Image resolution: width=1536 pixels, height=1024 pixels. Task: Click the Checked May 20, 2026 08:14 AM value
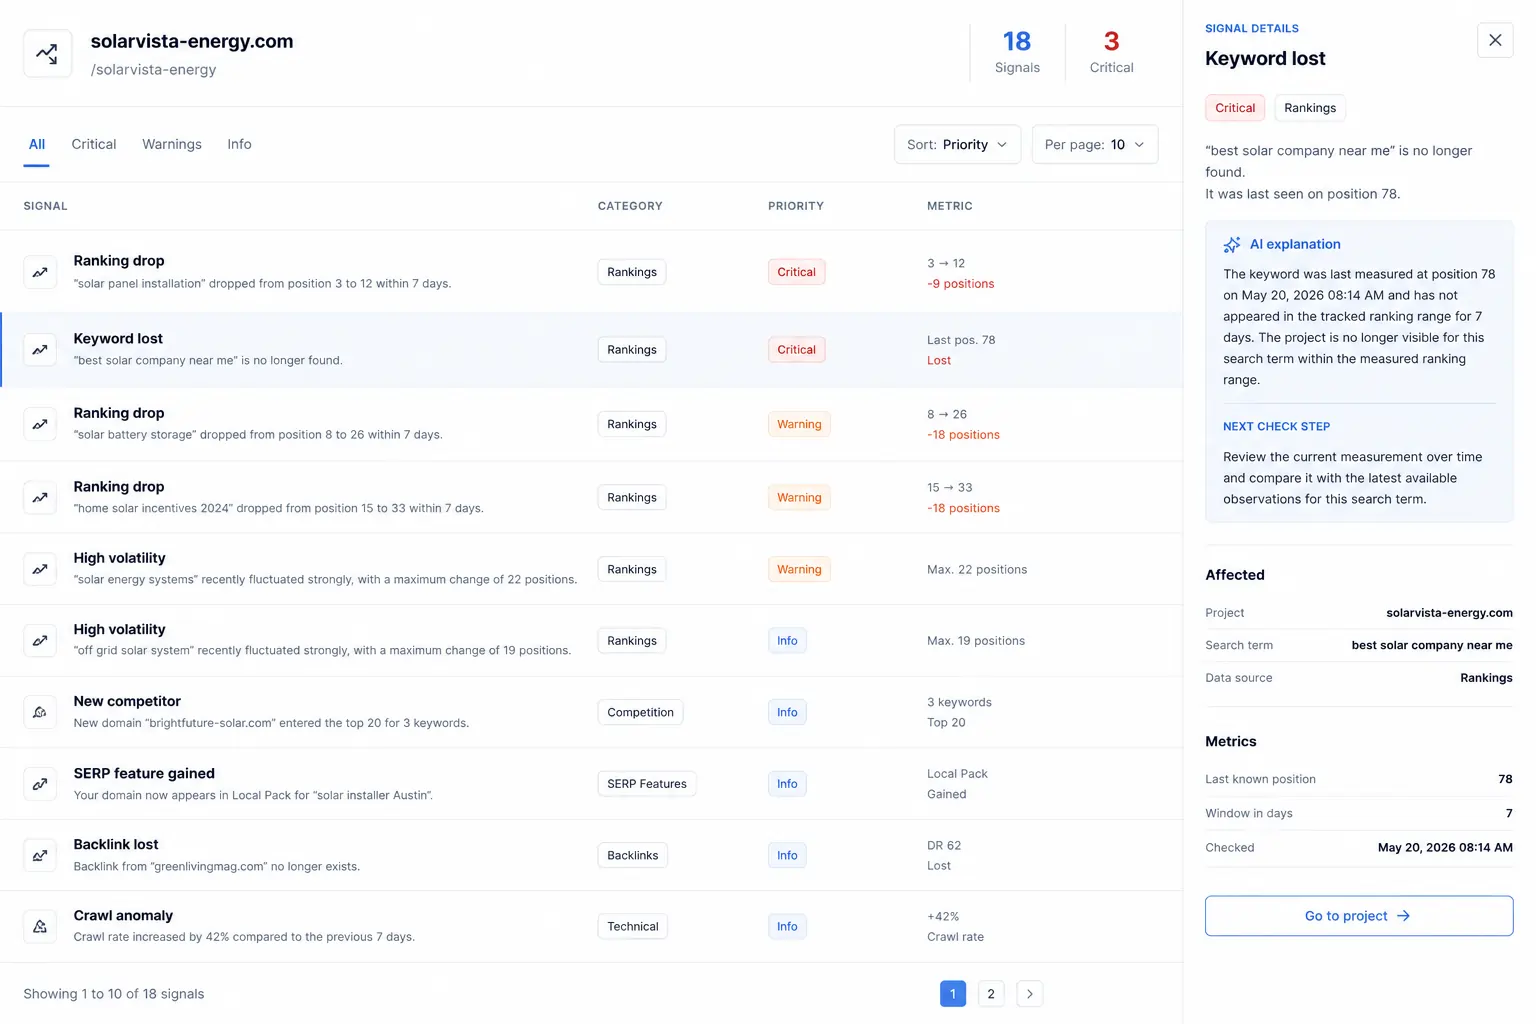click(1445, 847)
